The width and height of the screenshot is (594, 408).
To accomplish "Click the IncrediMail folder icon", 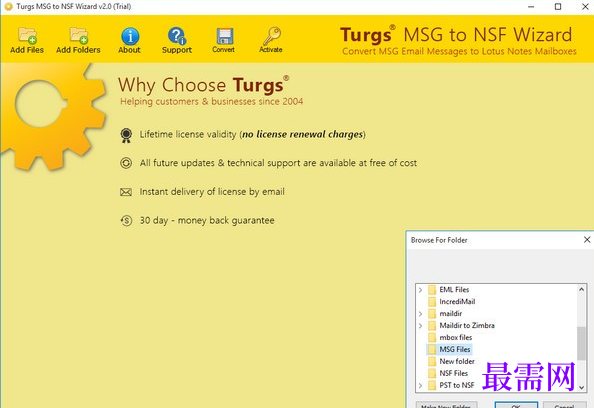I will pyautogui.click(x=432, y=302).
